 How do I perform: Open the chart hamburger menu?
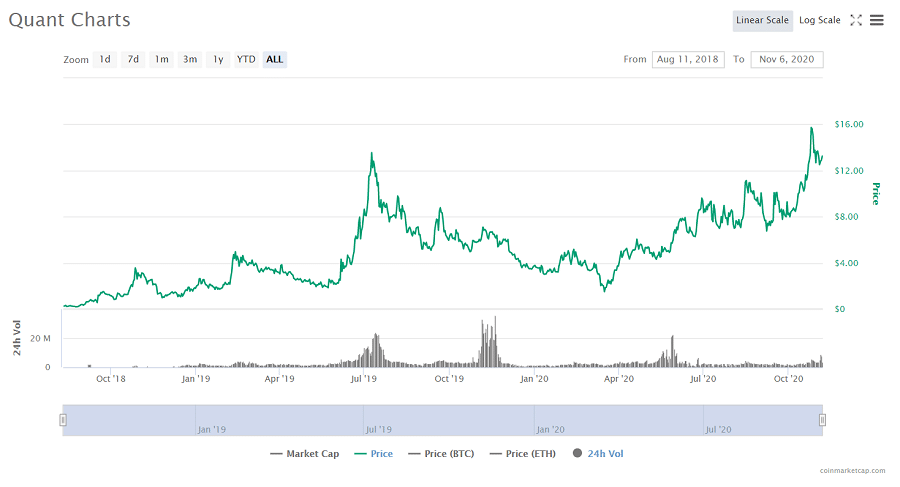point(876,20)
